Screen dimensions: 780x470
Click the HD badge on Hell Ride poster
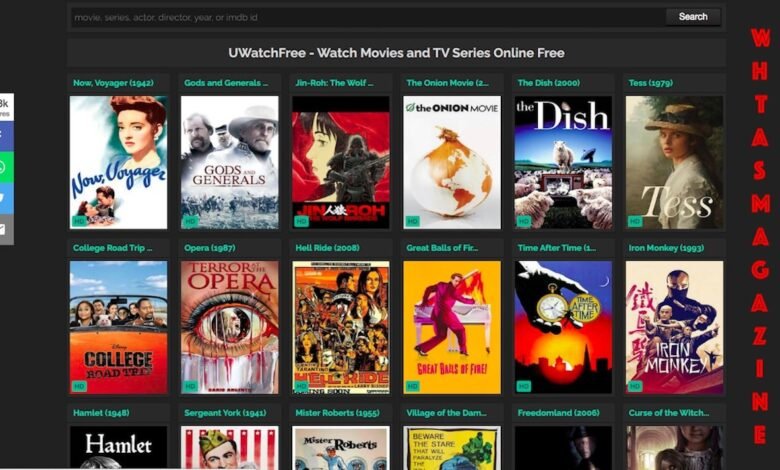click(x=301, y=386)
